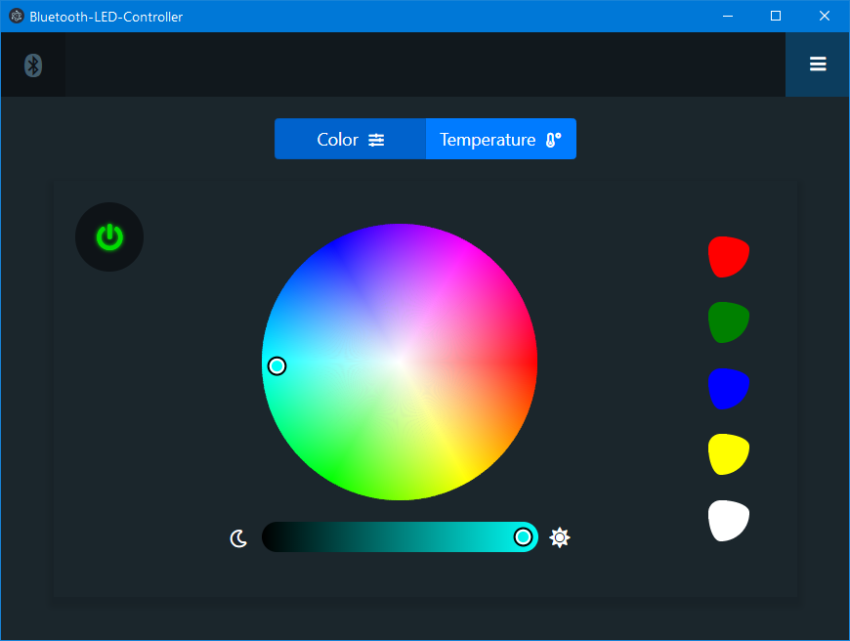Viewport: 850px width, 641px height.
Task: Select the white color preset
Action: click(728, 520)
